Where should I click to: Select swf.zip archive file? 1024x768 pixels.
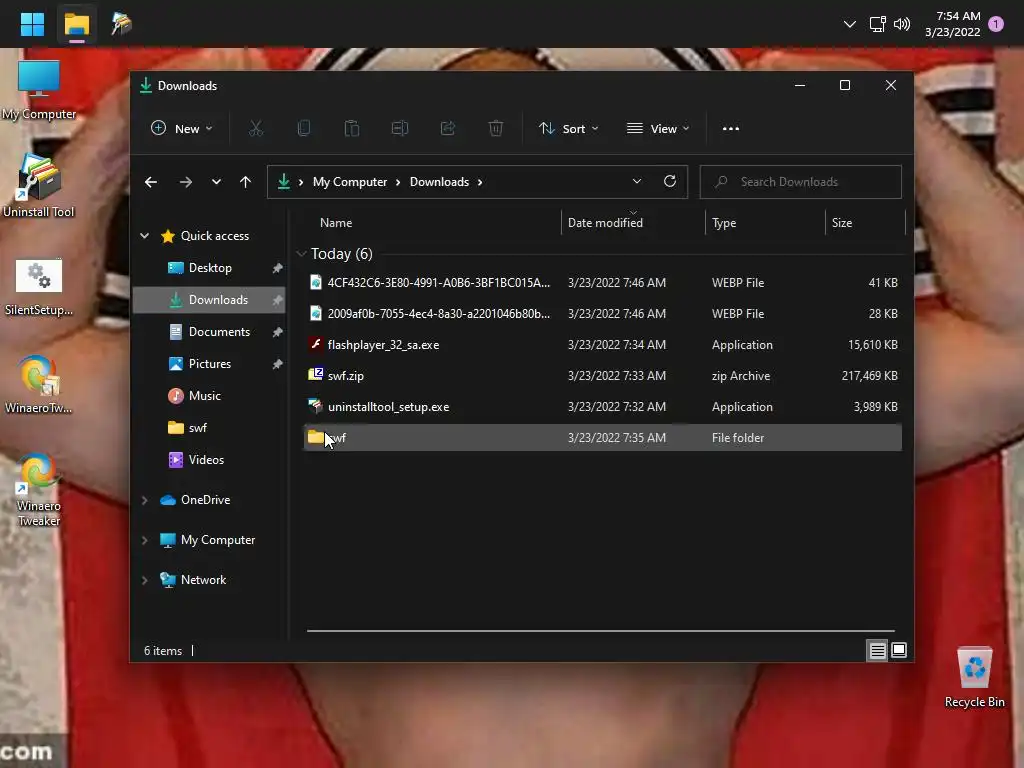[603, 376]
